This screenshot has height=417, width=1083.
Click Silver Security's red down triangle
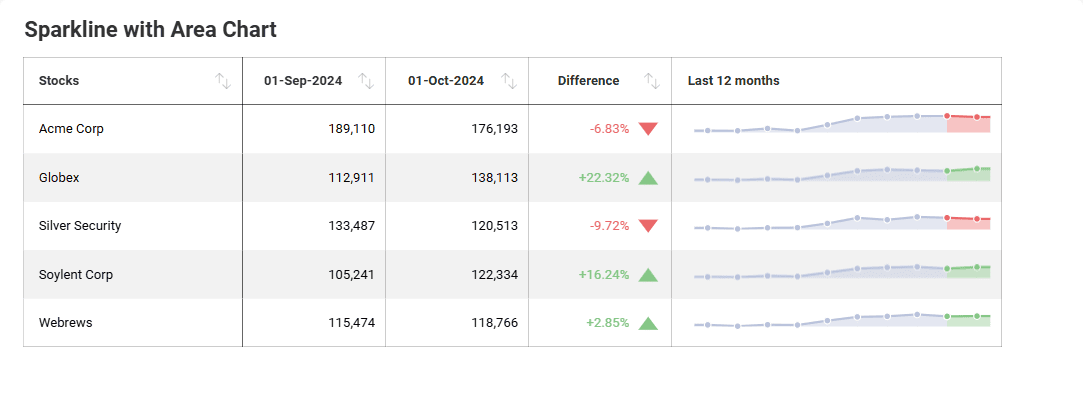pyautogui.click(x=648, y=226)
